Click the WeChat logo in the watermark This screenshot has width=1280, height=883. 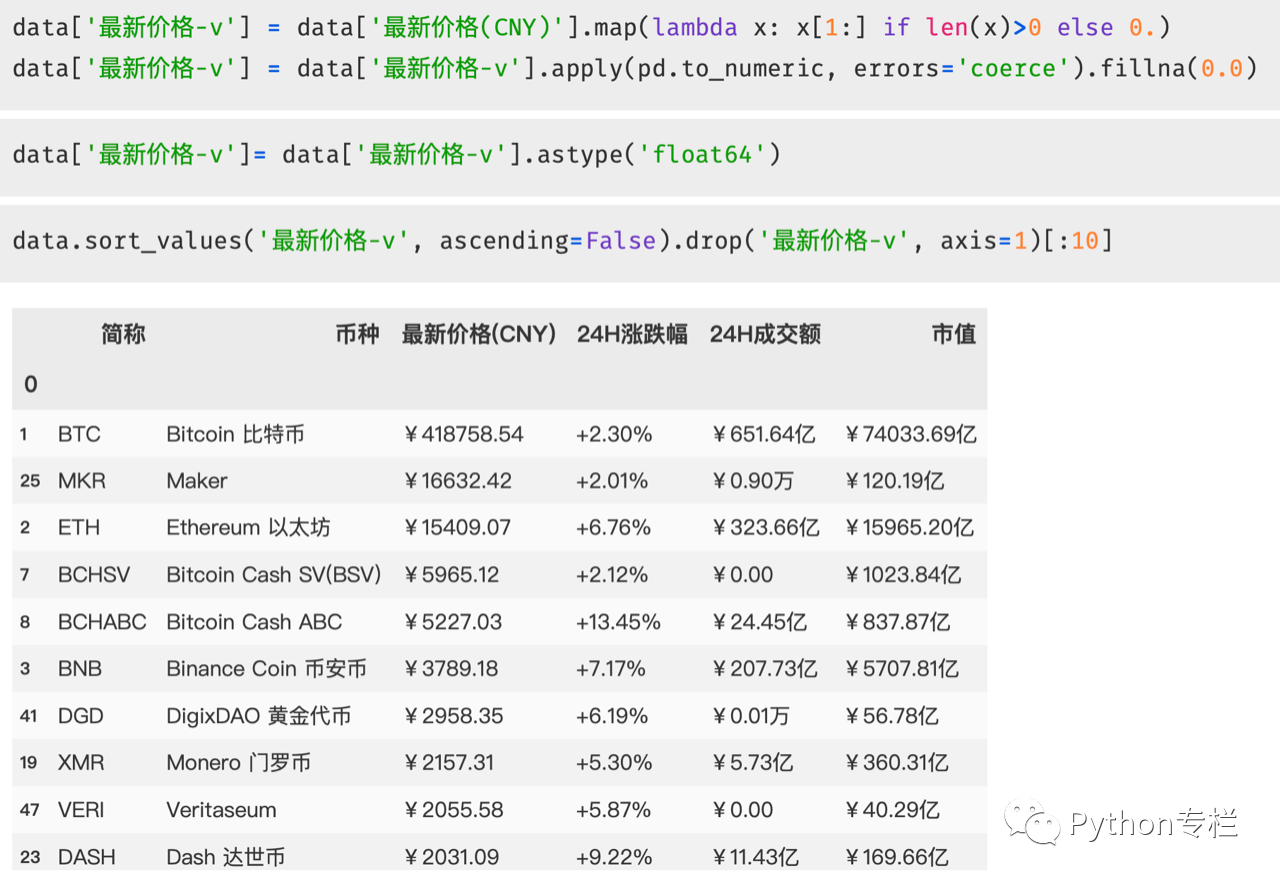(1033, 823)
